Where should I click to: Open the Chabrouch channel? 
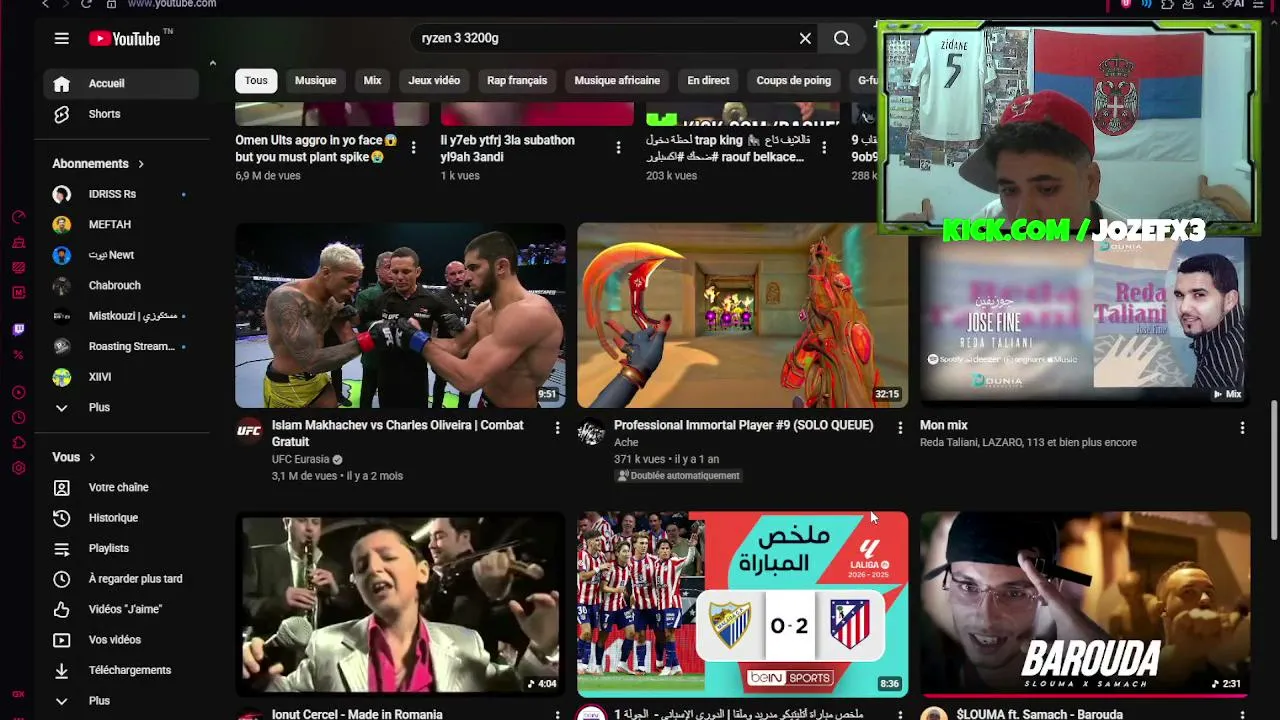121,286
